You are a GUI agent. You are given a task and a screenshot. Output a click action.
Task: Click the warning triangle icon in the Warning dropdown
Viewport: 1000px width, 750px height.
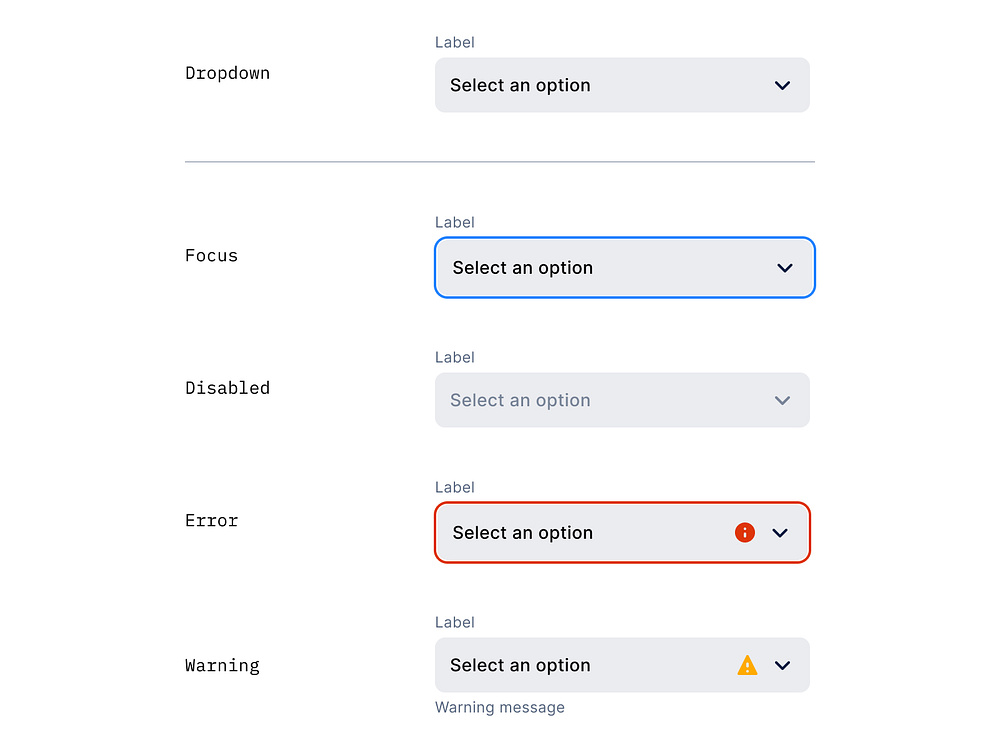point(747,665)
